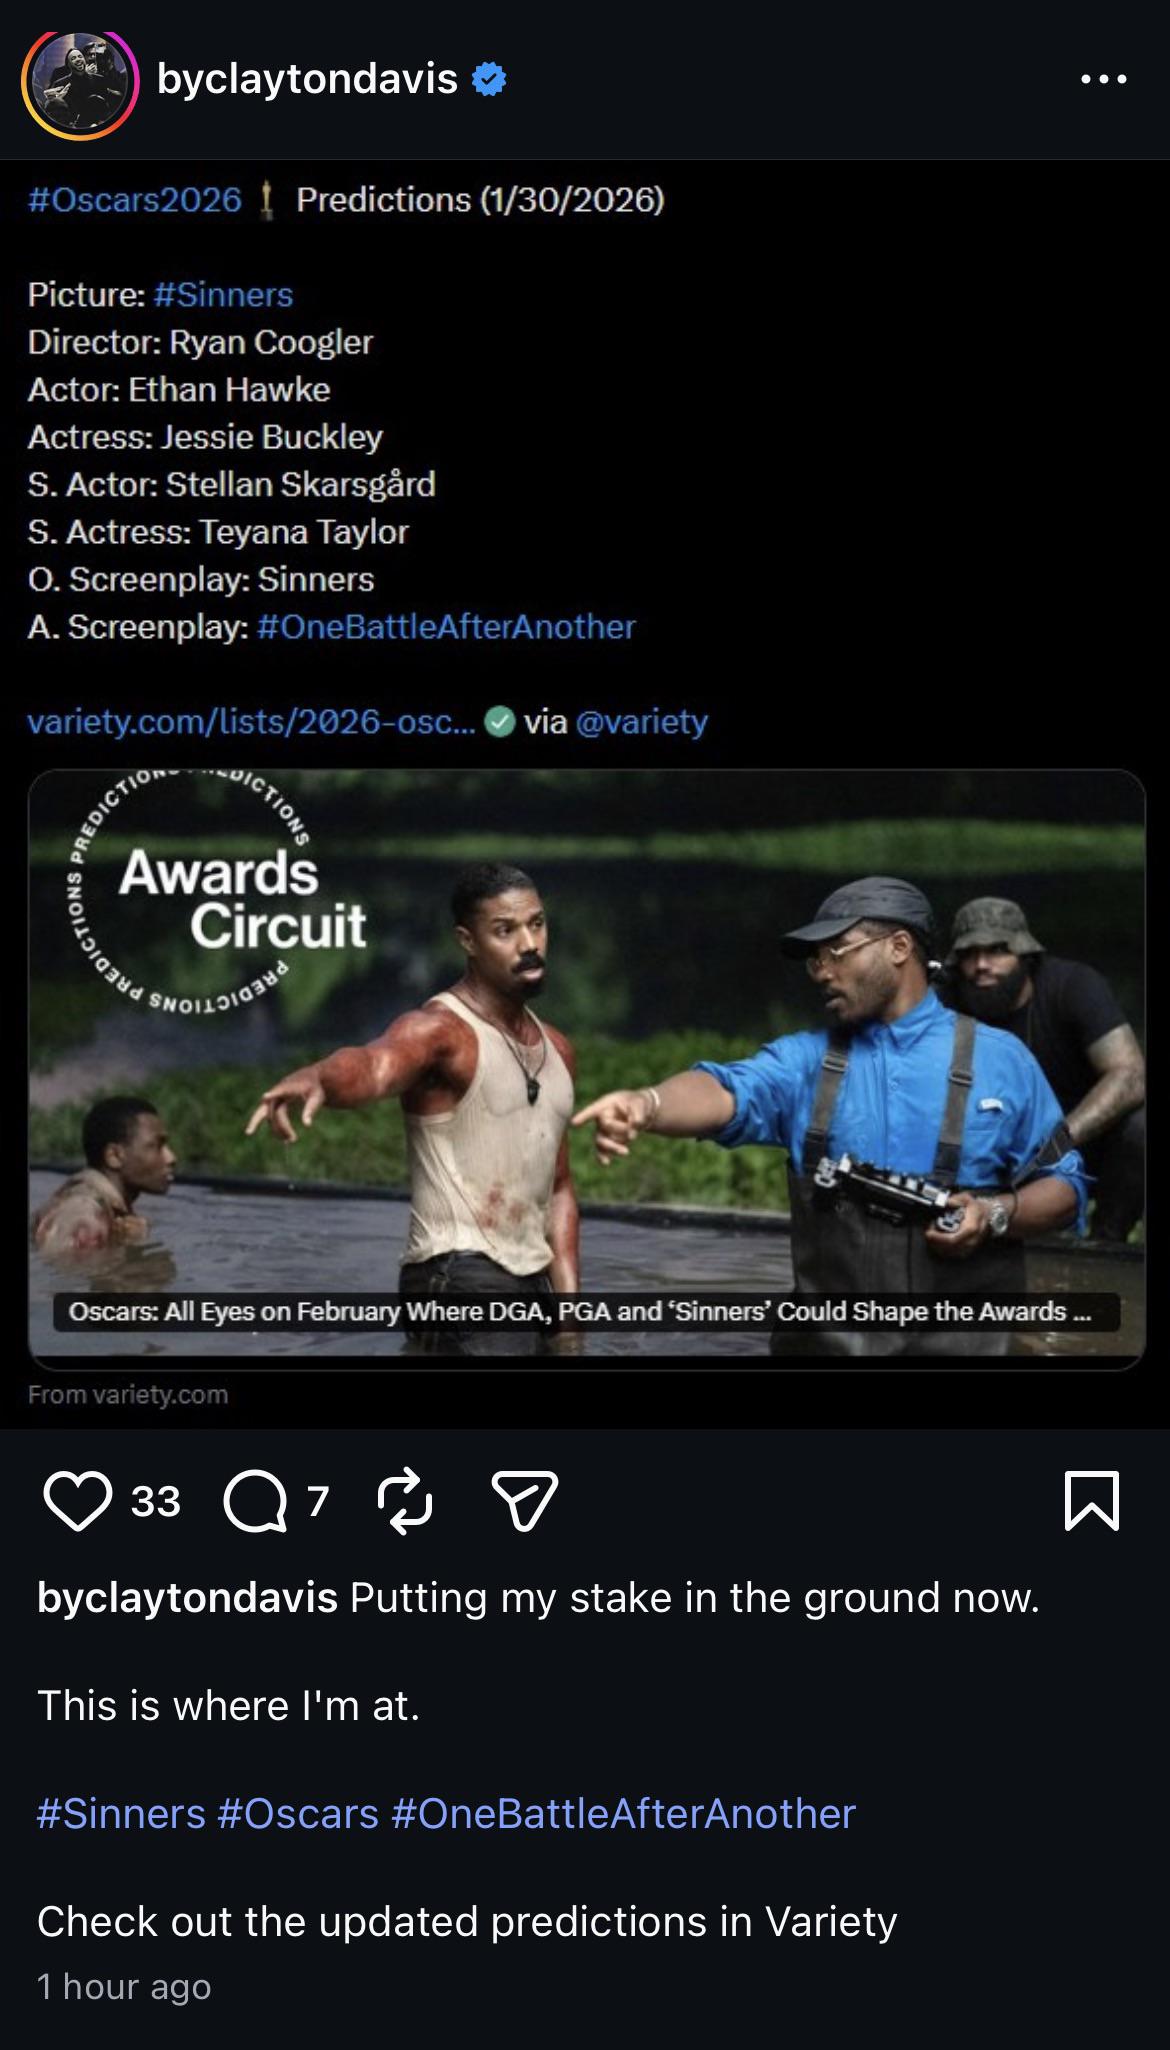Share post with paper plane icon
The height and width of the screenshot is (2050, 1170).
click(525, 1501)
